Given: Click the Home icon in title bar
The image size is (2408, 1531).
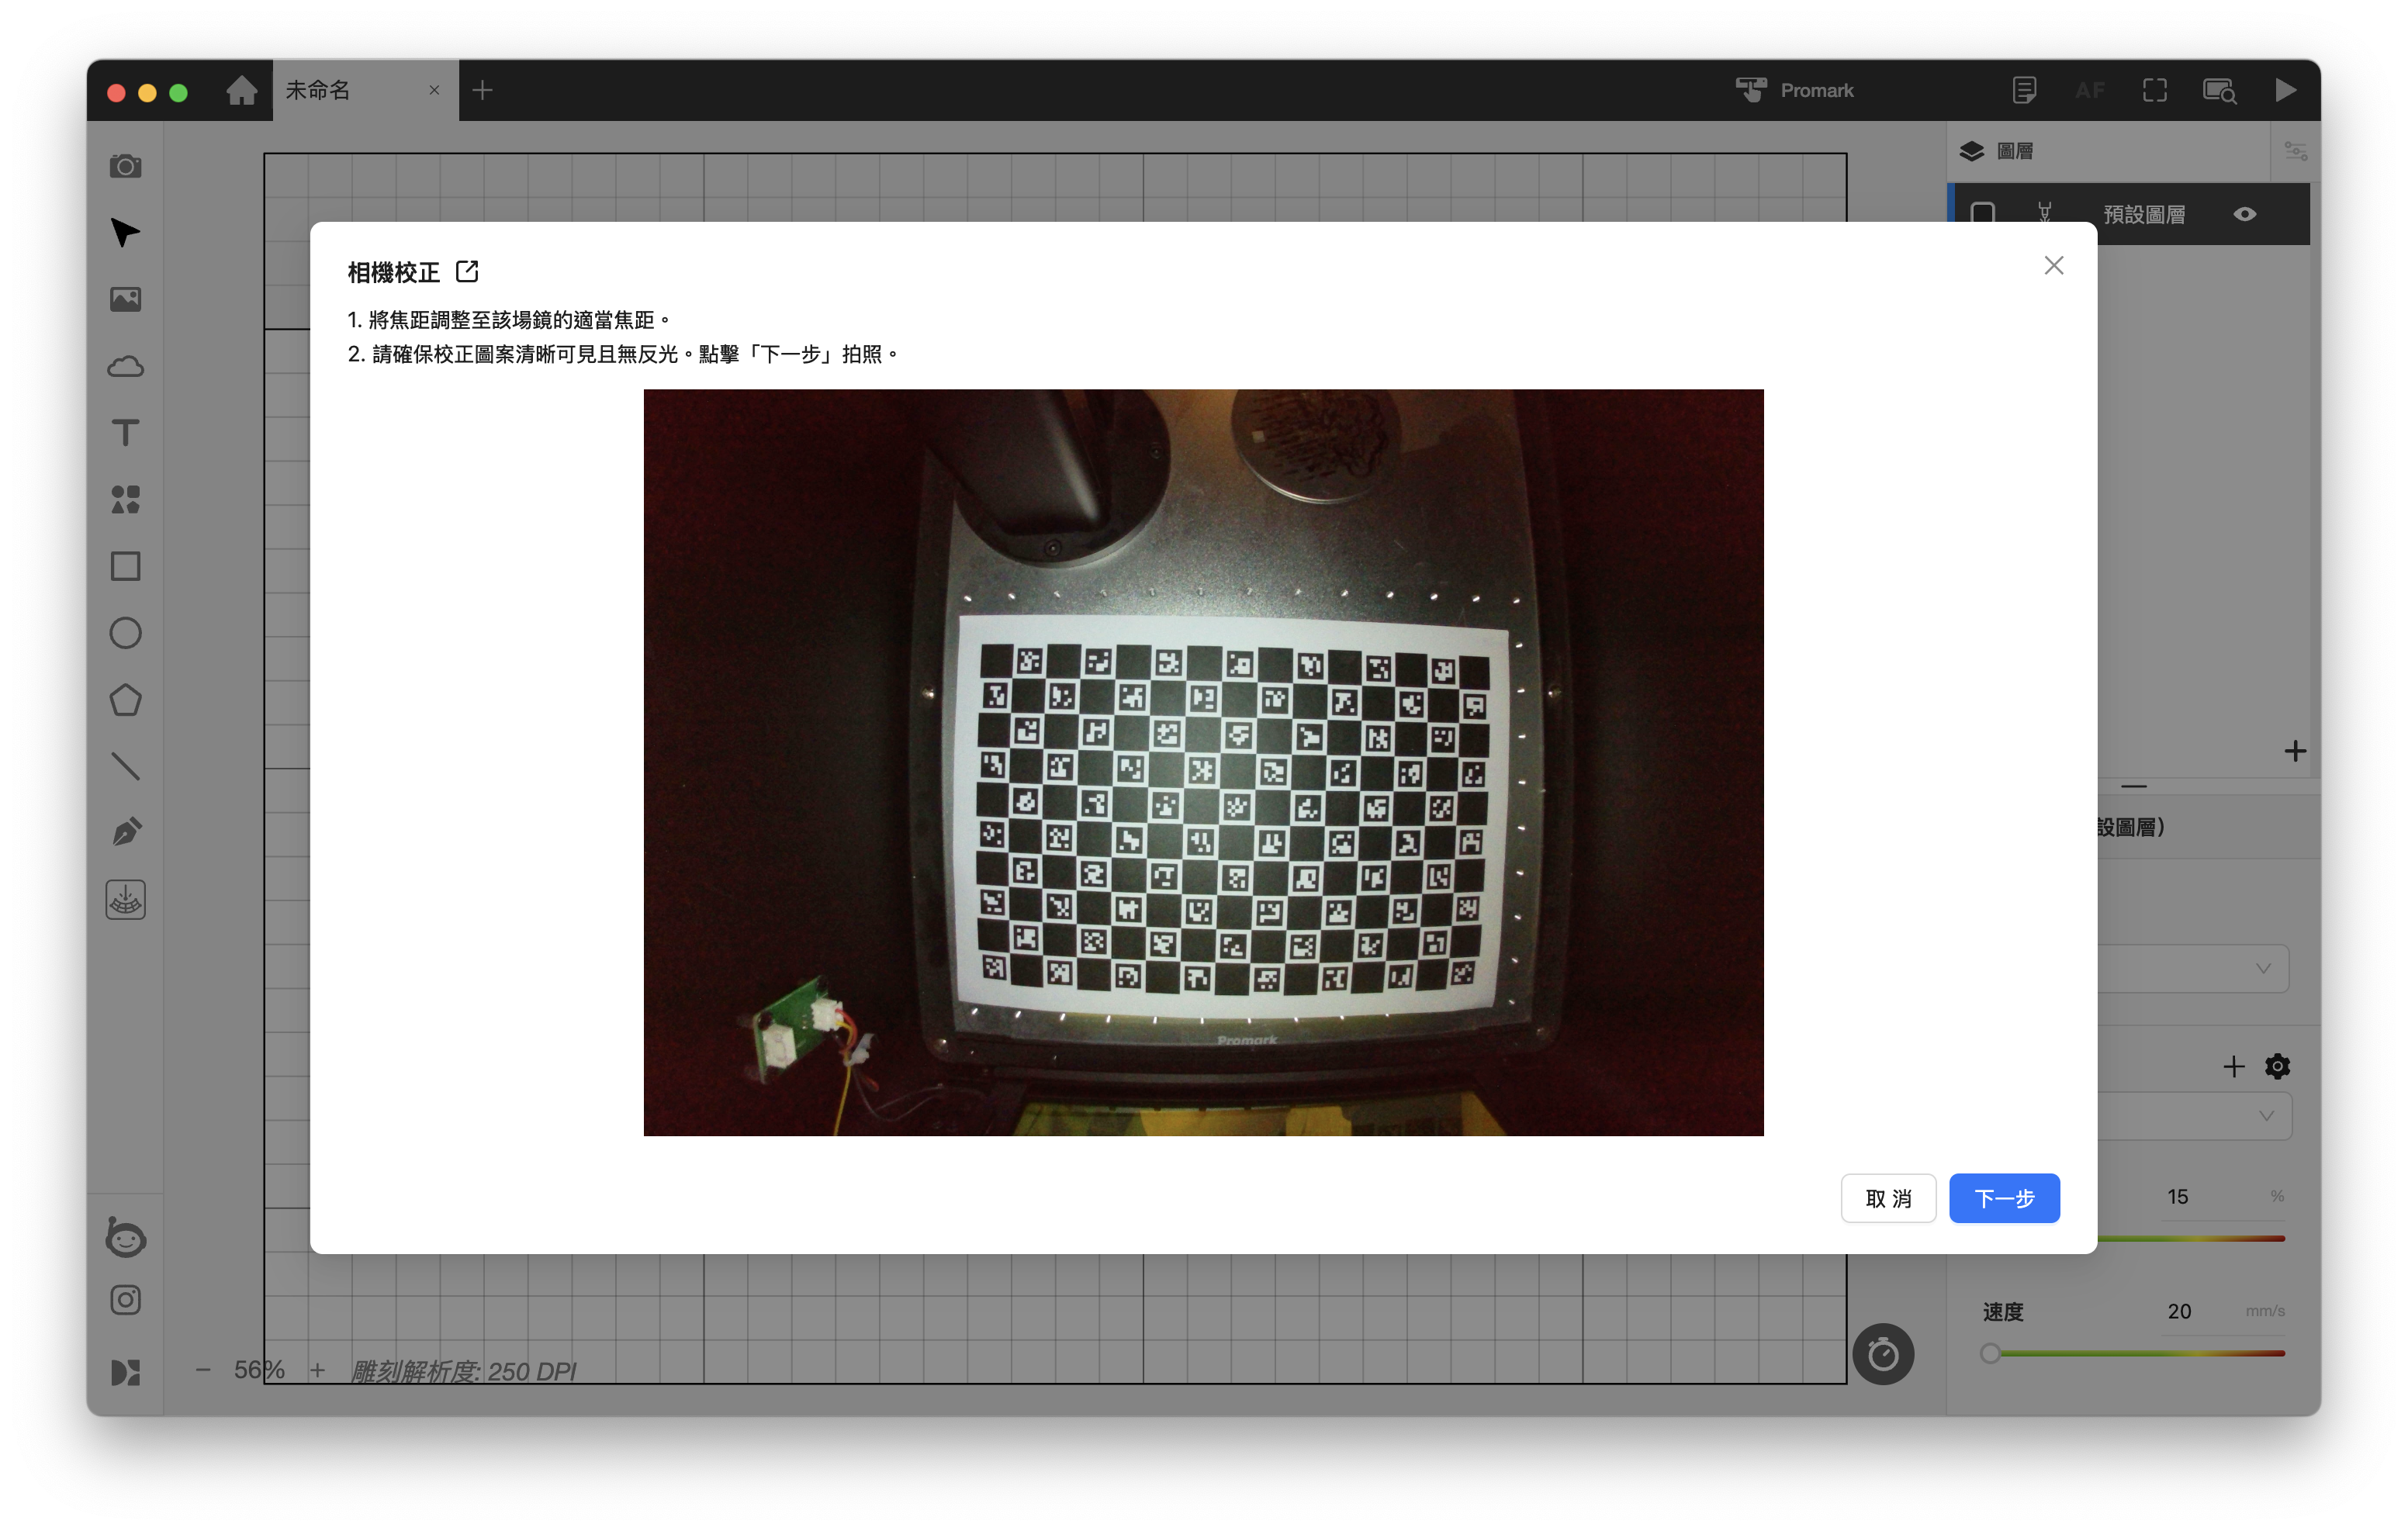Looking at the screenshot, I should tap(241, 90).
